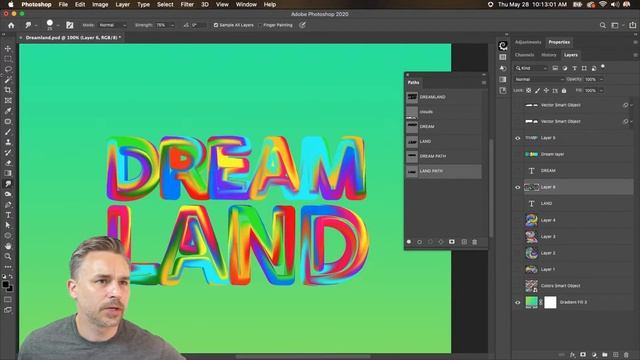Toggle the Sample All Layers checkbox
Viewport: 640px width, 360px height.
coord(216,25)
